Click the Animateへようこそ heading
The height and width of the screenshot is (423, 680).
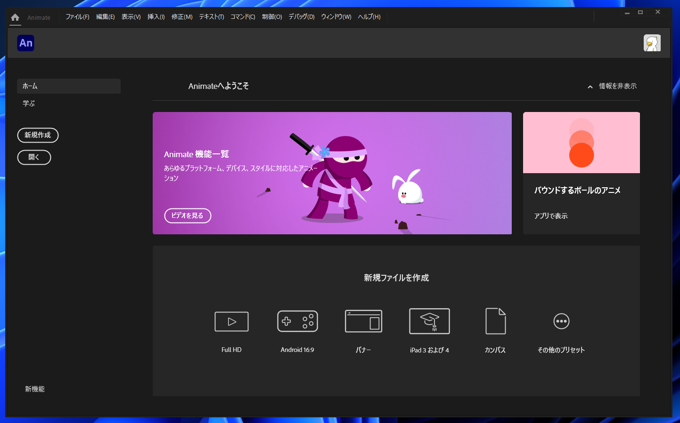[x=219, y=86]
